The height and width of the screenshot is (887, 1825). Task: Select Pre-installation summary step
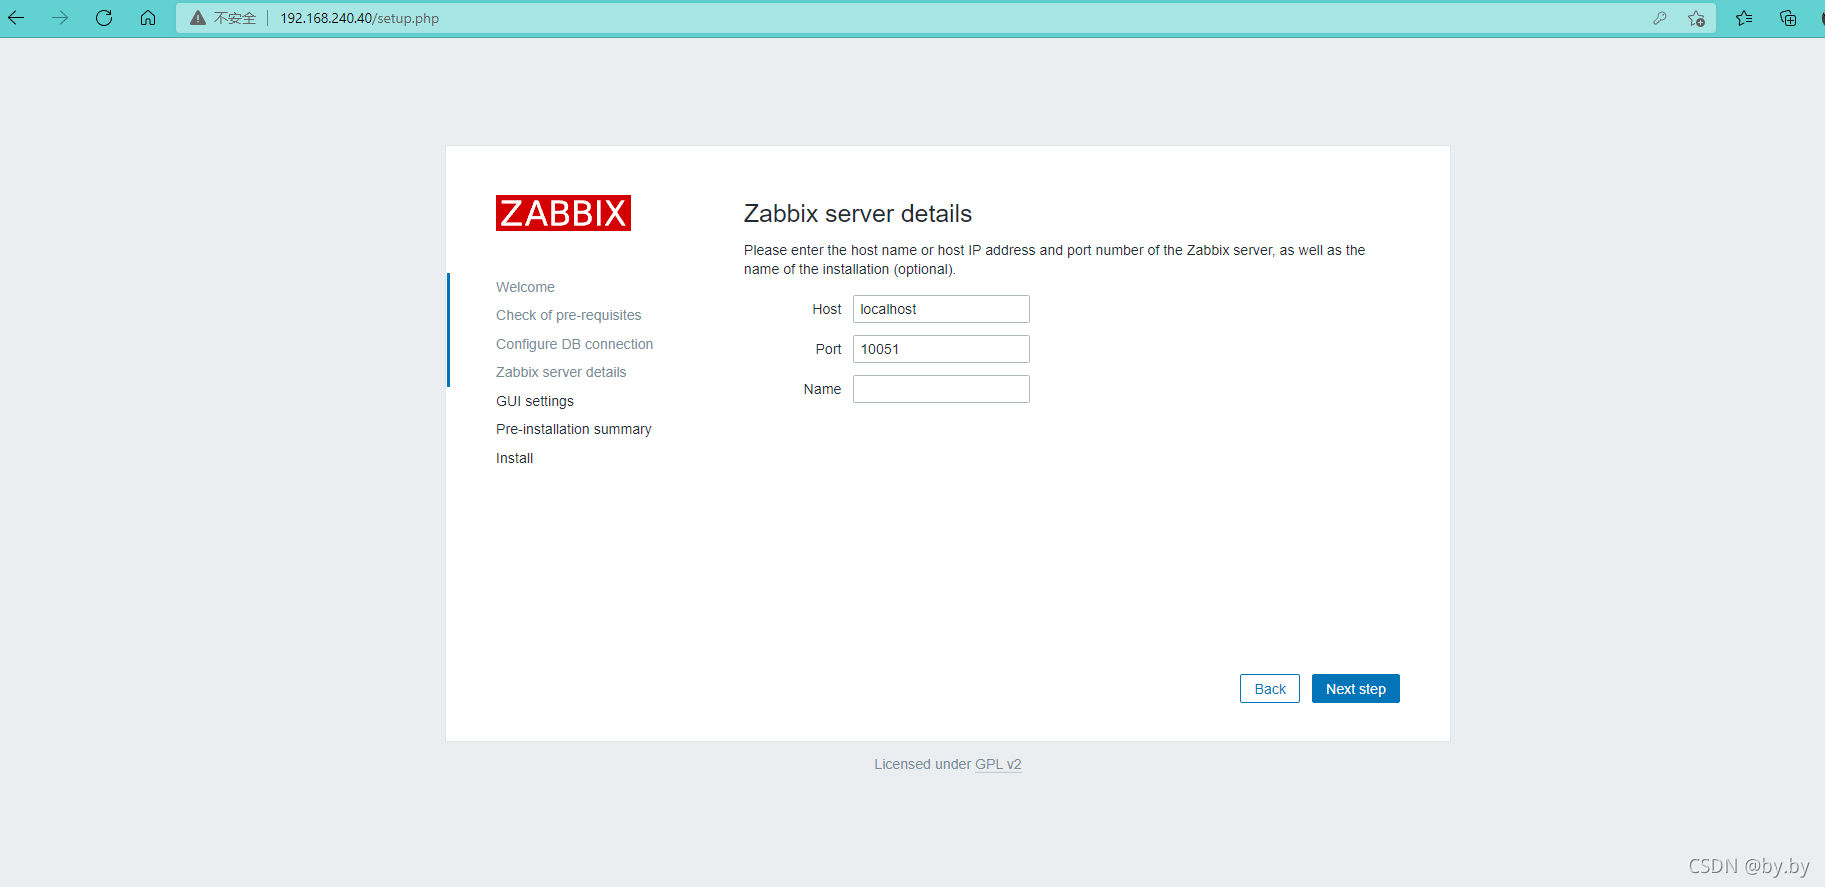[x=574, y=429]
